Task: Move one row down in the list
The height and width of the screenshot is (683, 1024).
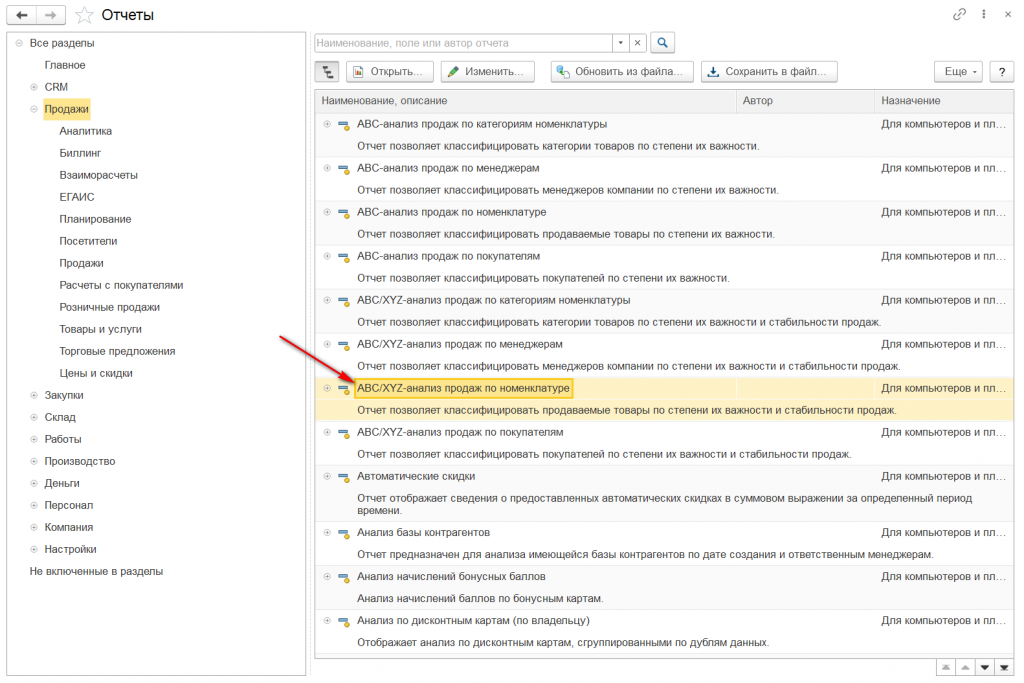Action: tap(985, 667)
